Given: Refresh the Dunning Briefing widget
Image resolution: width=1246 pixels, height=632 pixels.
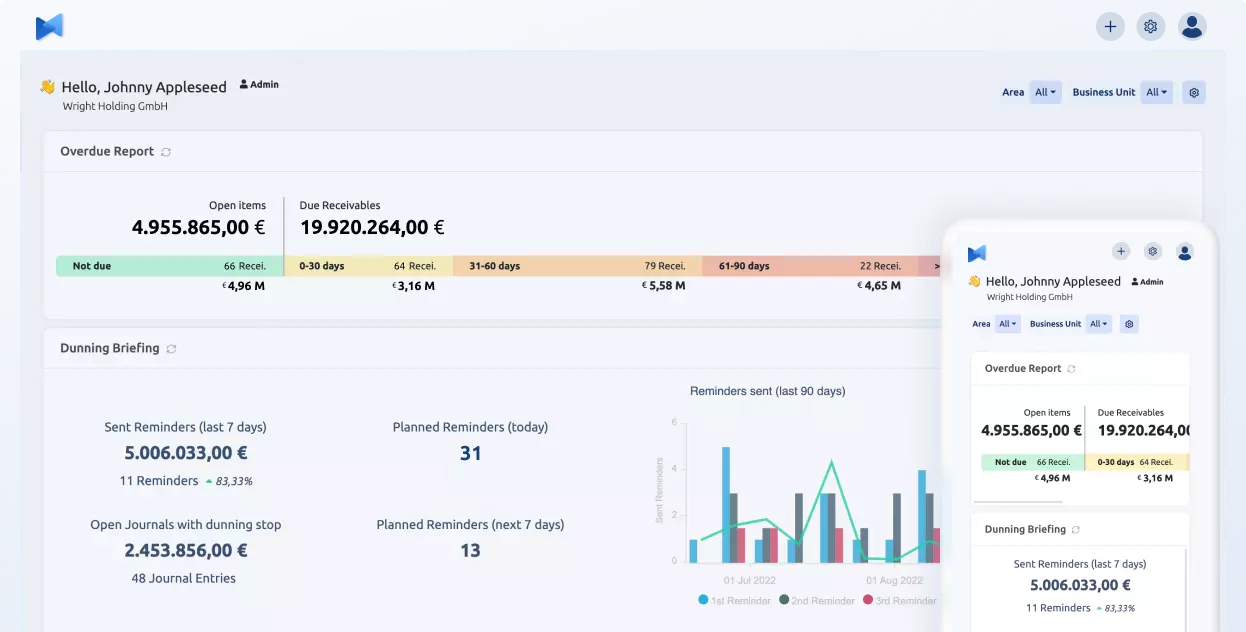Looking at the screenshot, I should point(170,348).
